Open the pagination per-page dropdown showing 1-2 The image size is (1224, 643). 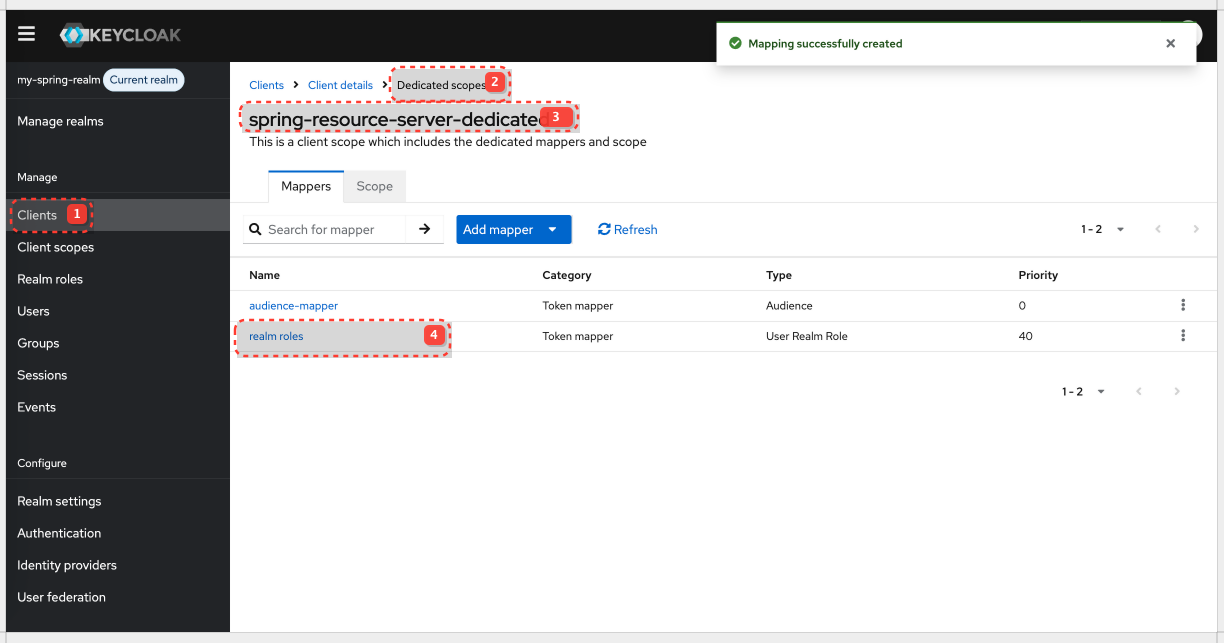[x=1119, y=229]
